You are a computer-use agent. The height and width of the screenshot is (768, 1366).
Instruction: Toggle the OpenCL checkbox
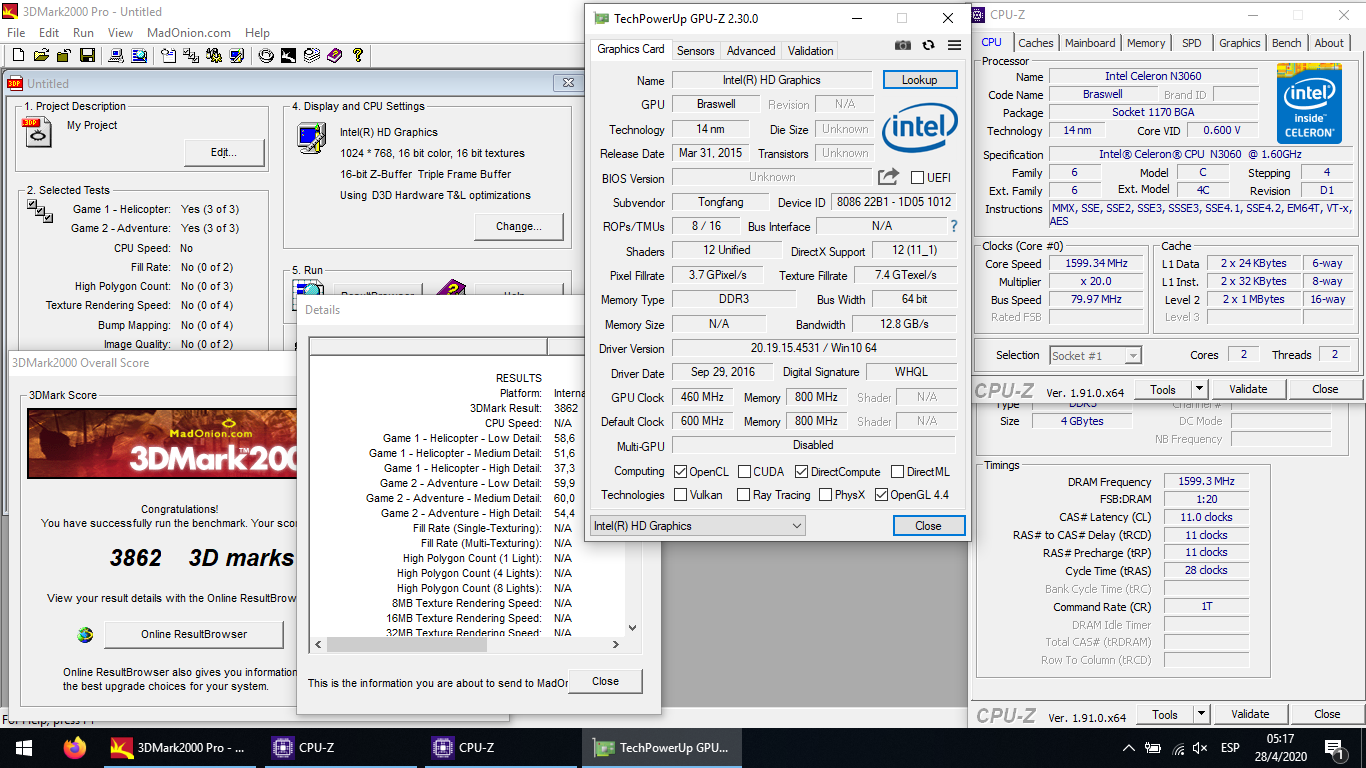click(681, 472)
